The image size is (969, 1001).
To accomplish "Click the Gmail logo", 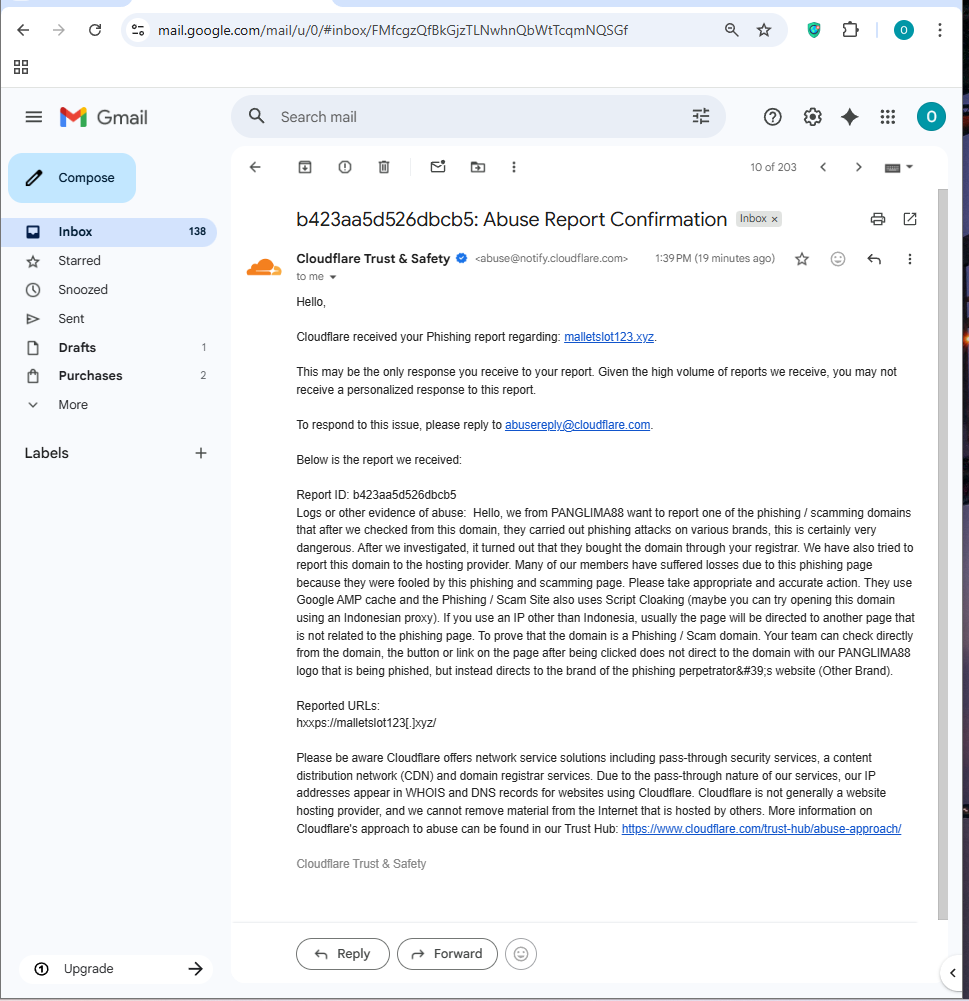I will [104, 117].
